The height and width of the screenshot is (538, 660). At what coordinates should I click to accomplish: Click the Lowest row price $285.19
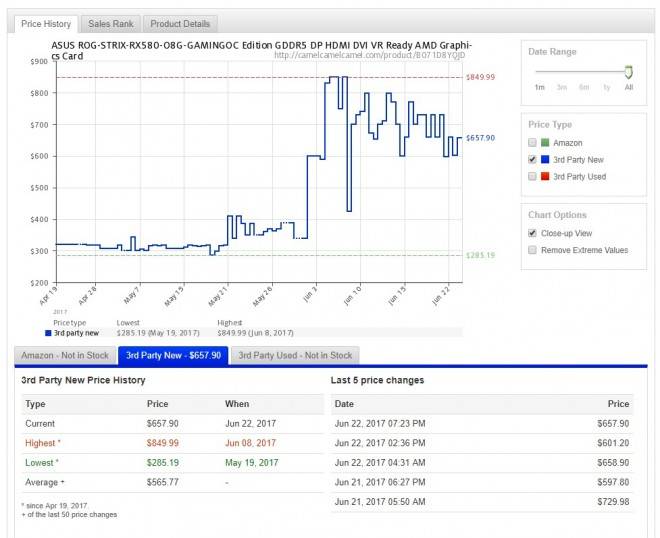coord(162,463)
